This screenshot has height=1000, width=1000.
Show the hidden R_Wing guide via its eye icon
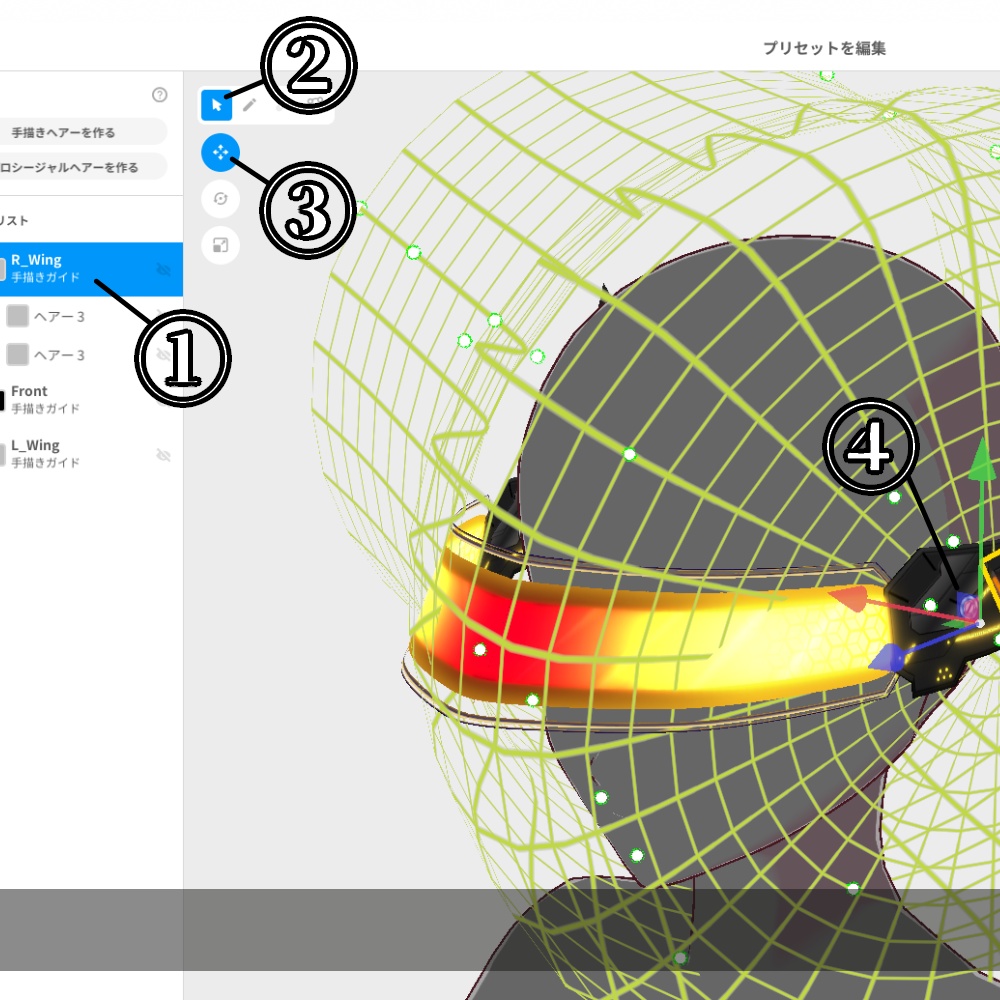click(165, 268)
